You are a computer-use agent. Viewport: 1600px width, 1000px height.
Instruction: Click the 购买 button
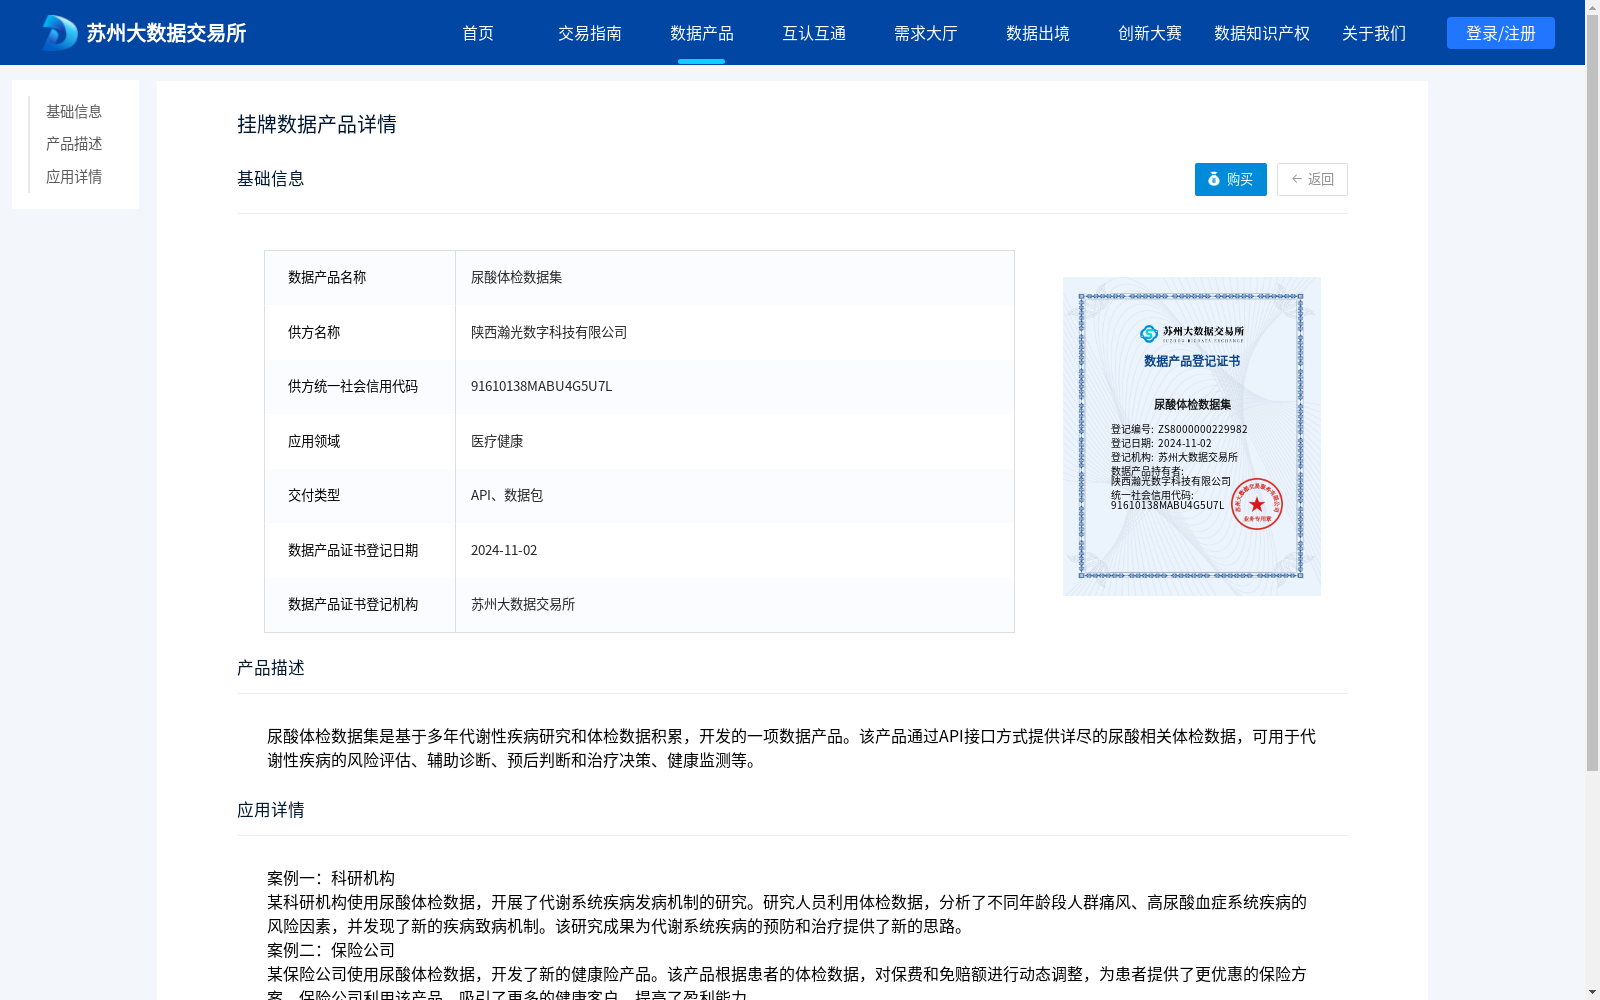1231,179
